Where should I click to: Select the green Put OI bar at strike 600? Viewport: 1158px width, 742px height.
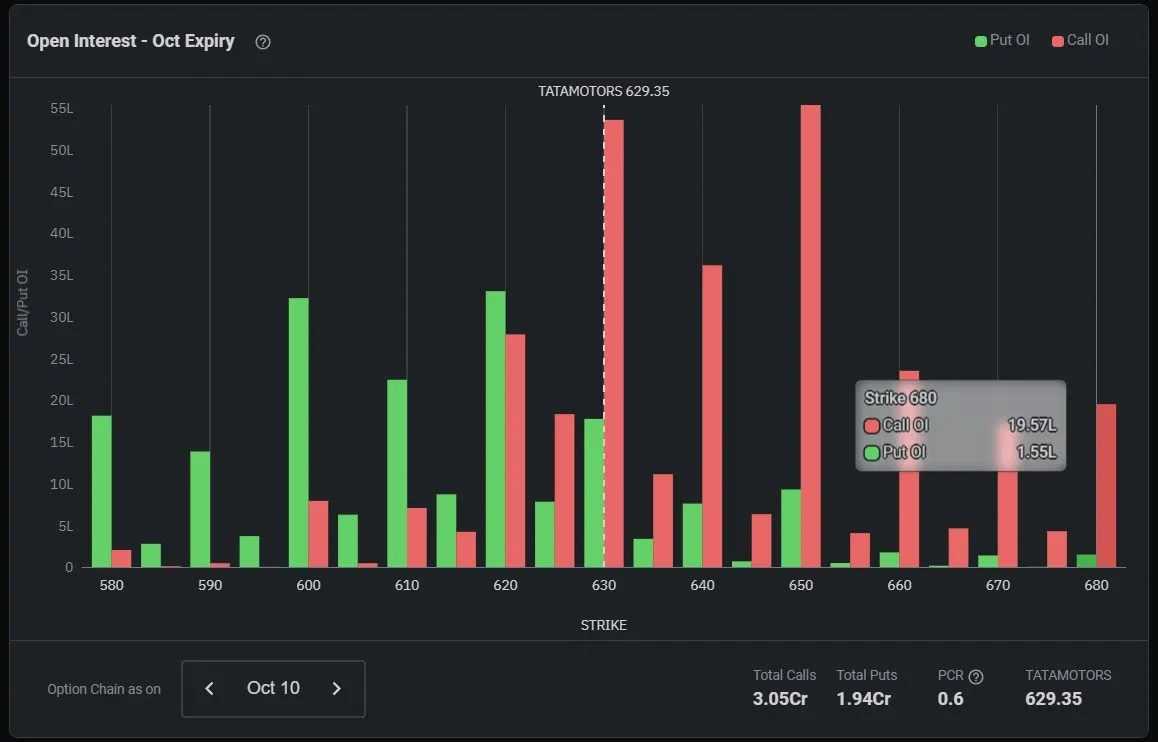pyautogui.click(x=298, y=433)
